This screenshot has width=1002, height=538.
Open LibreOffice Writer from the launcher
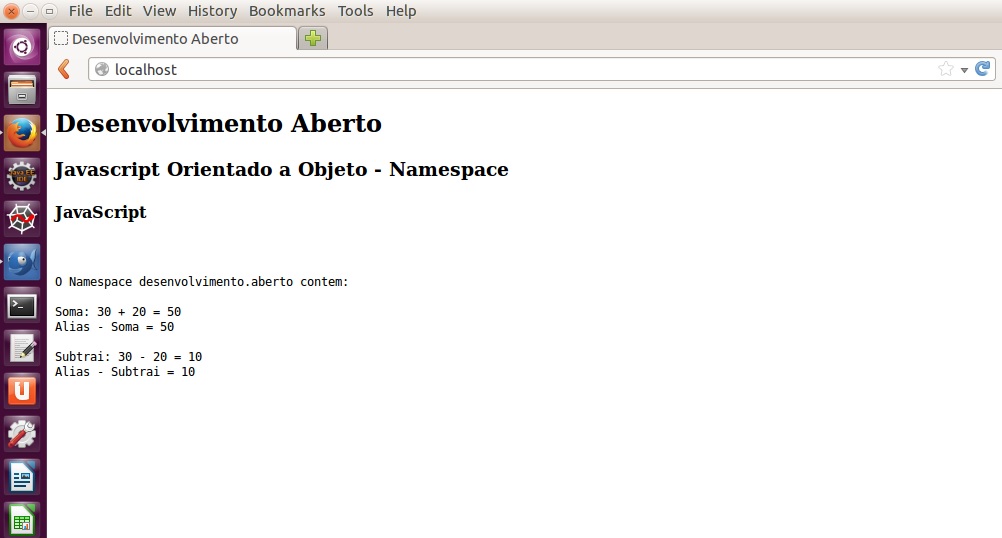pos(22,477)
